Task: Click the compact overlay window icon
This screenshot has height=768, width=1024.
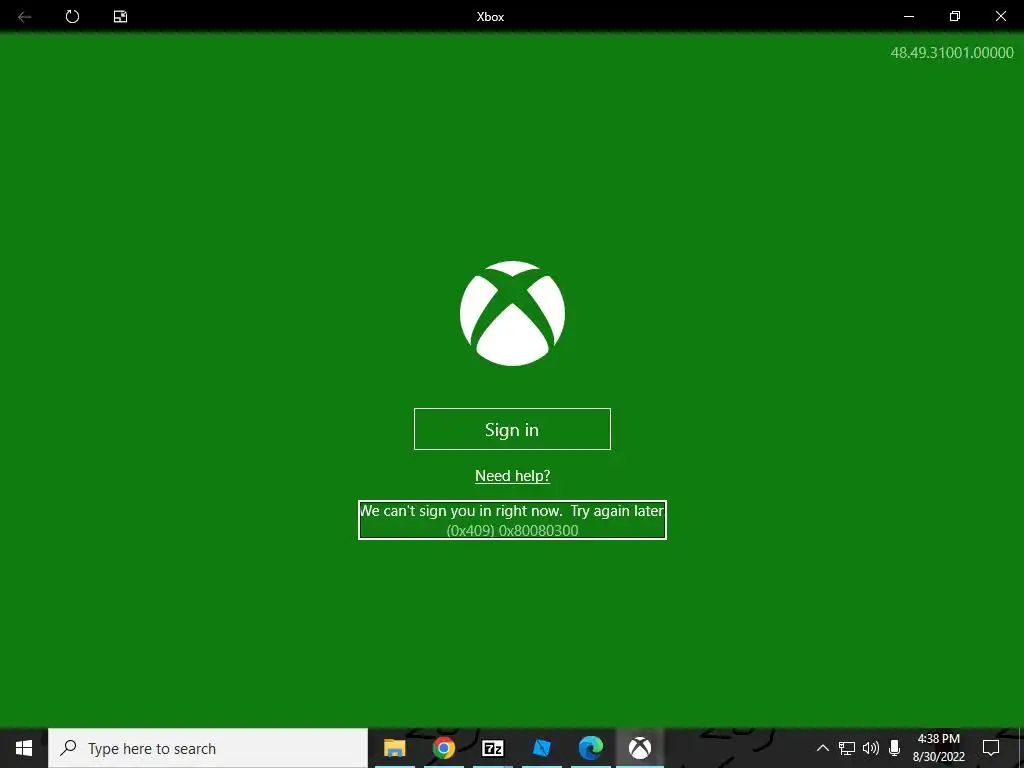Action: point(121,16)
